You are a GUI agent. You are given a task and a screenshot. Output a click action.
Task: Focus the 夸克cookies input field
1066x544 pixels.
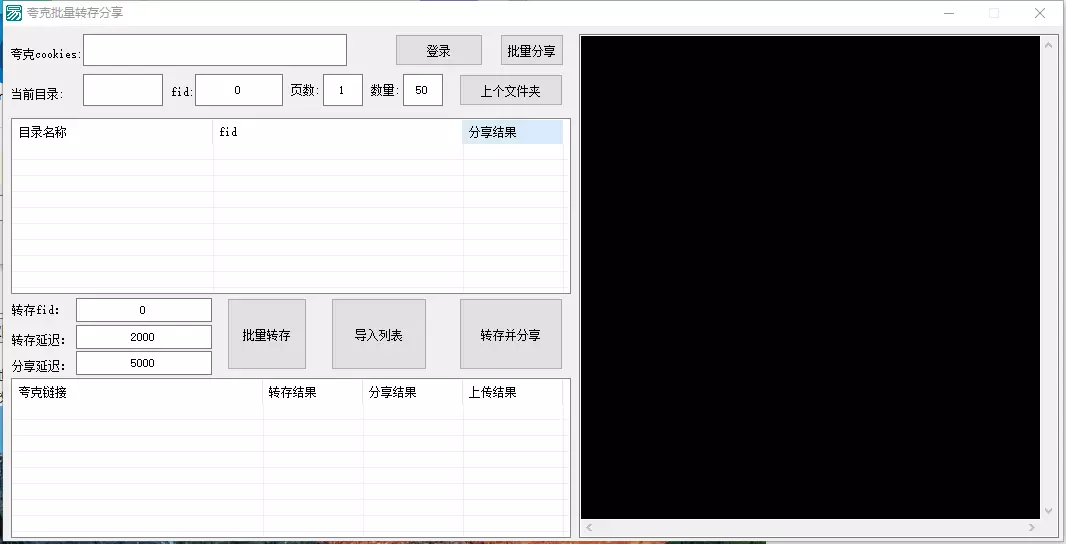(214, 50)
